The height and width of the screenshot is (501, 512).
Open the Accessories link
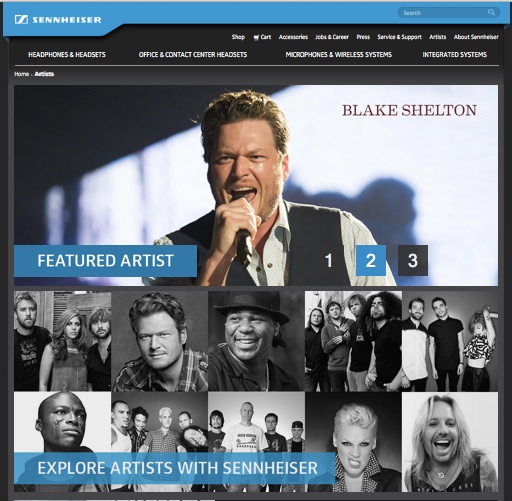click(293, 37)
